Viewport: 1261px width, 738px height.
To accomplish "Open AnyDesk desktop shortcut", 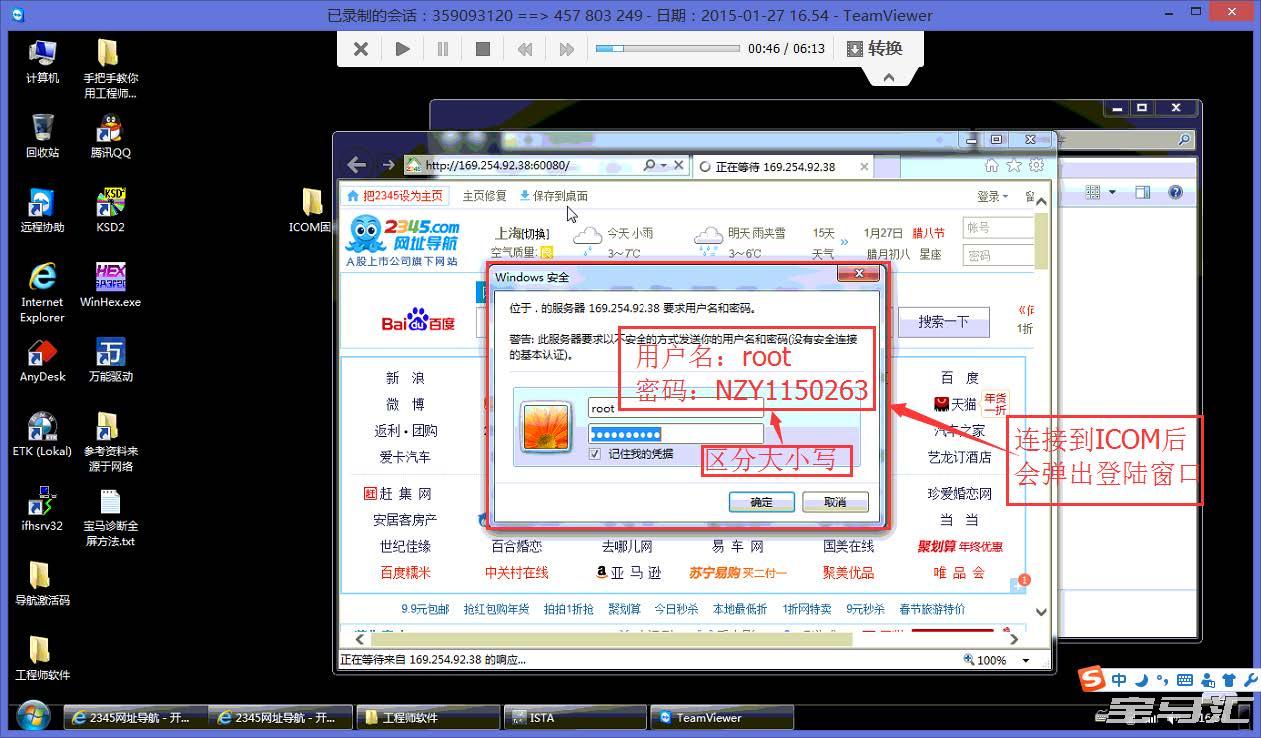I will pyautogui.click(x=42, y=361).
